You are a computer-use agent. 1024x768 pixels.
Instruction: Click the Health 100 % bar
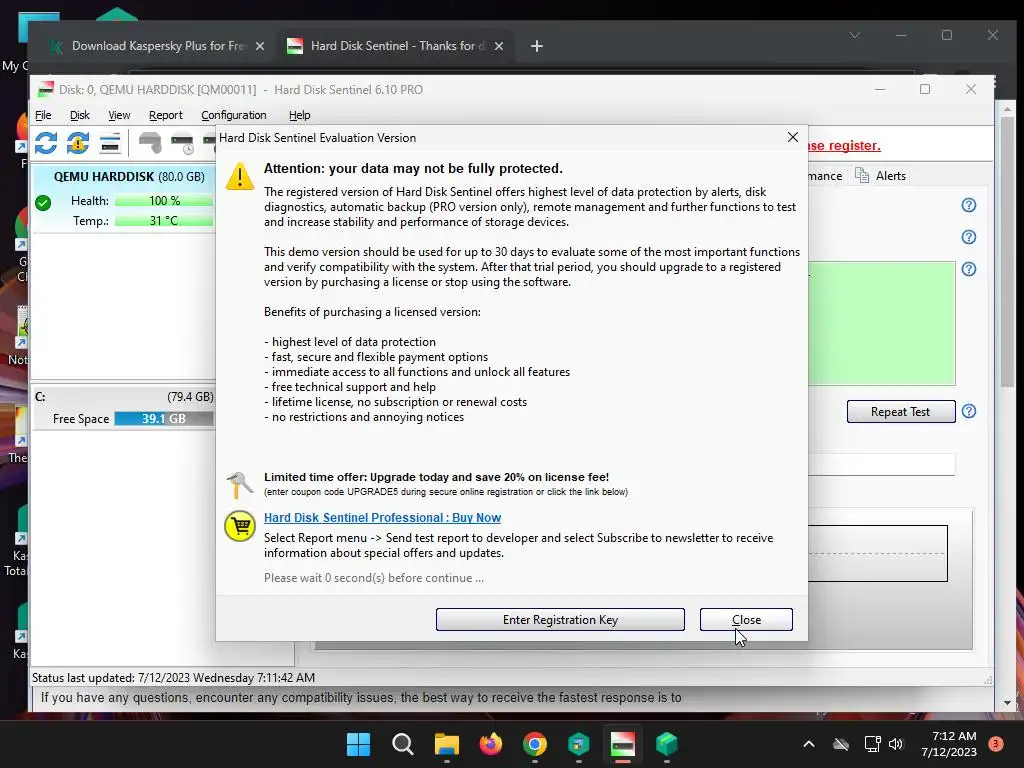click(165, 200)
